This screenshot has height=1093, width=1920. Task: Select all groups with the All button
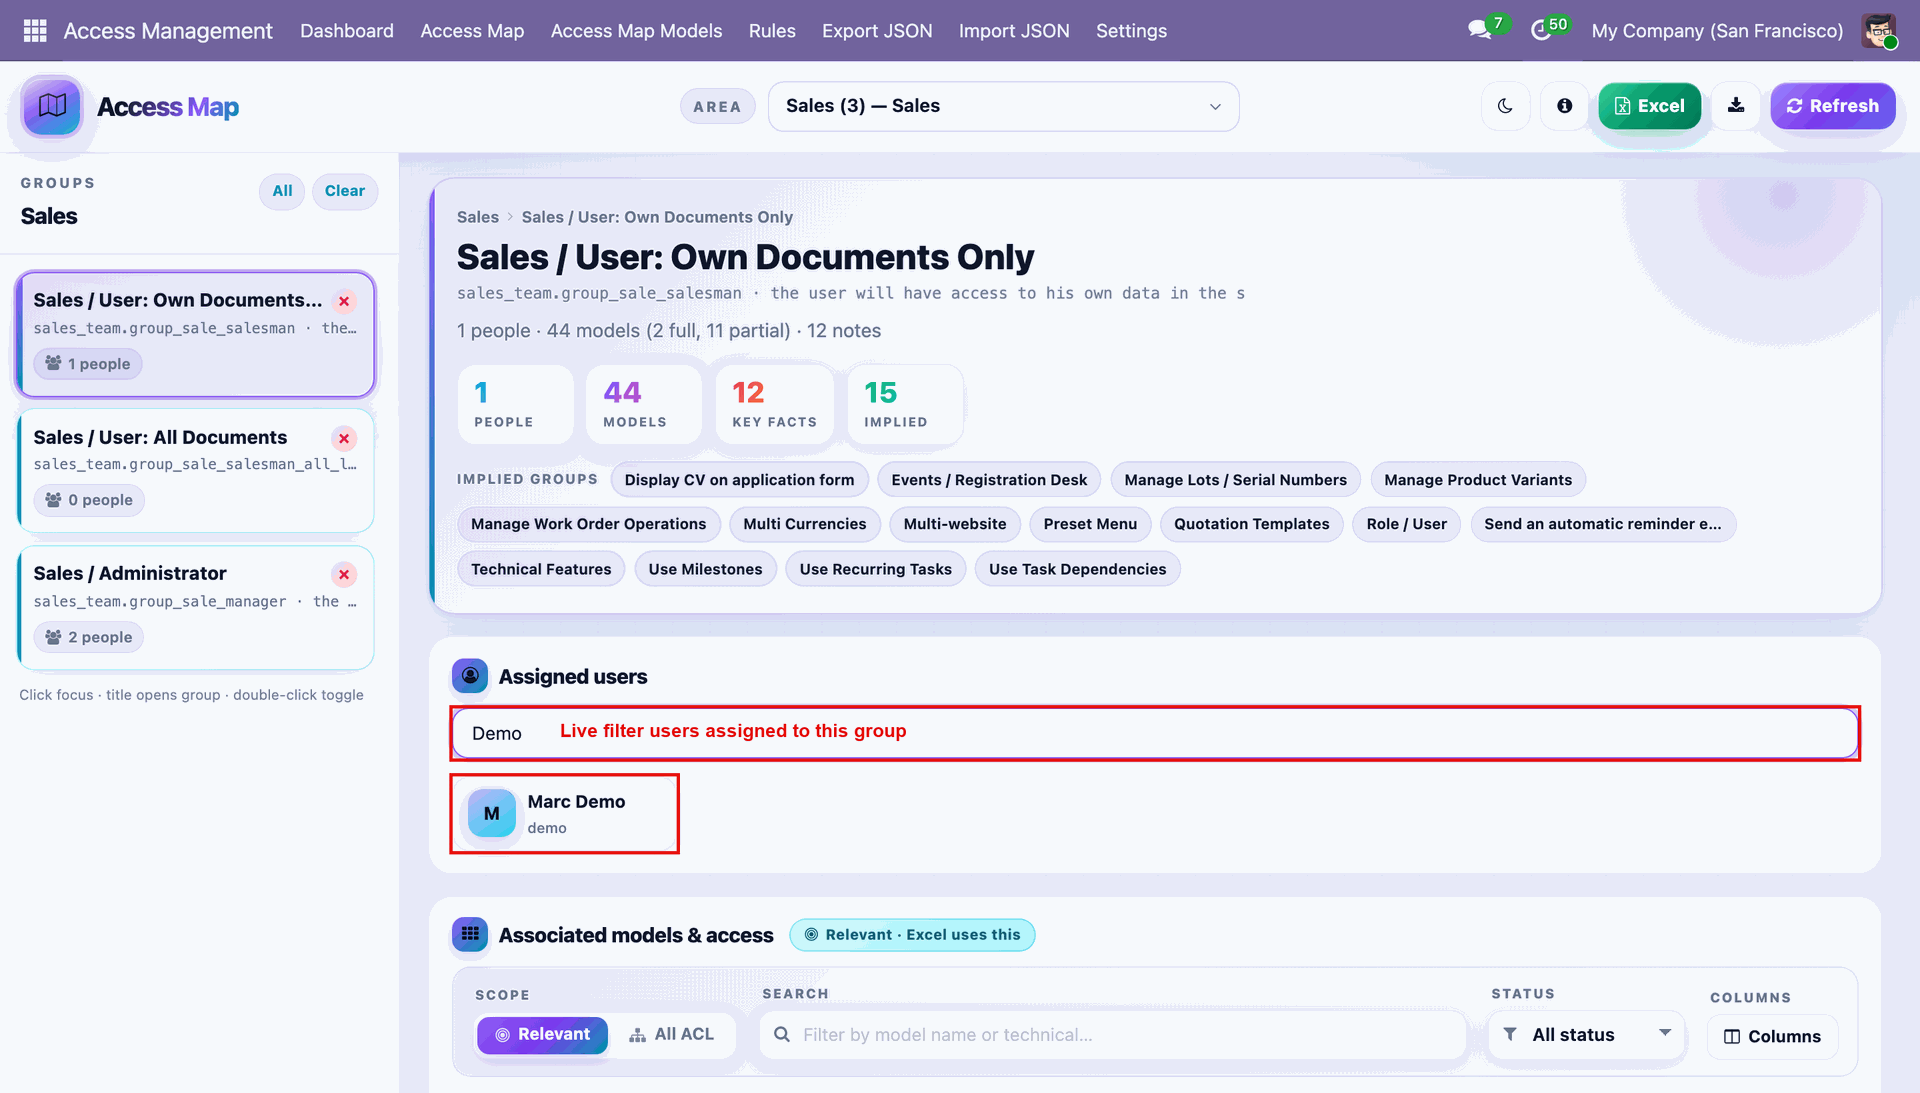282,191
